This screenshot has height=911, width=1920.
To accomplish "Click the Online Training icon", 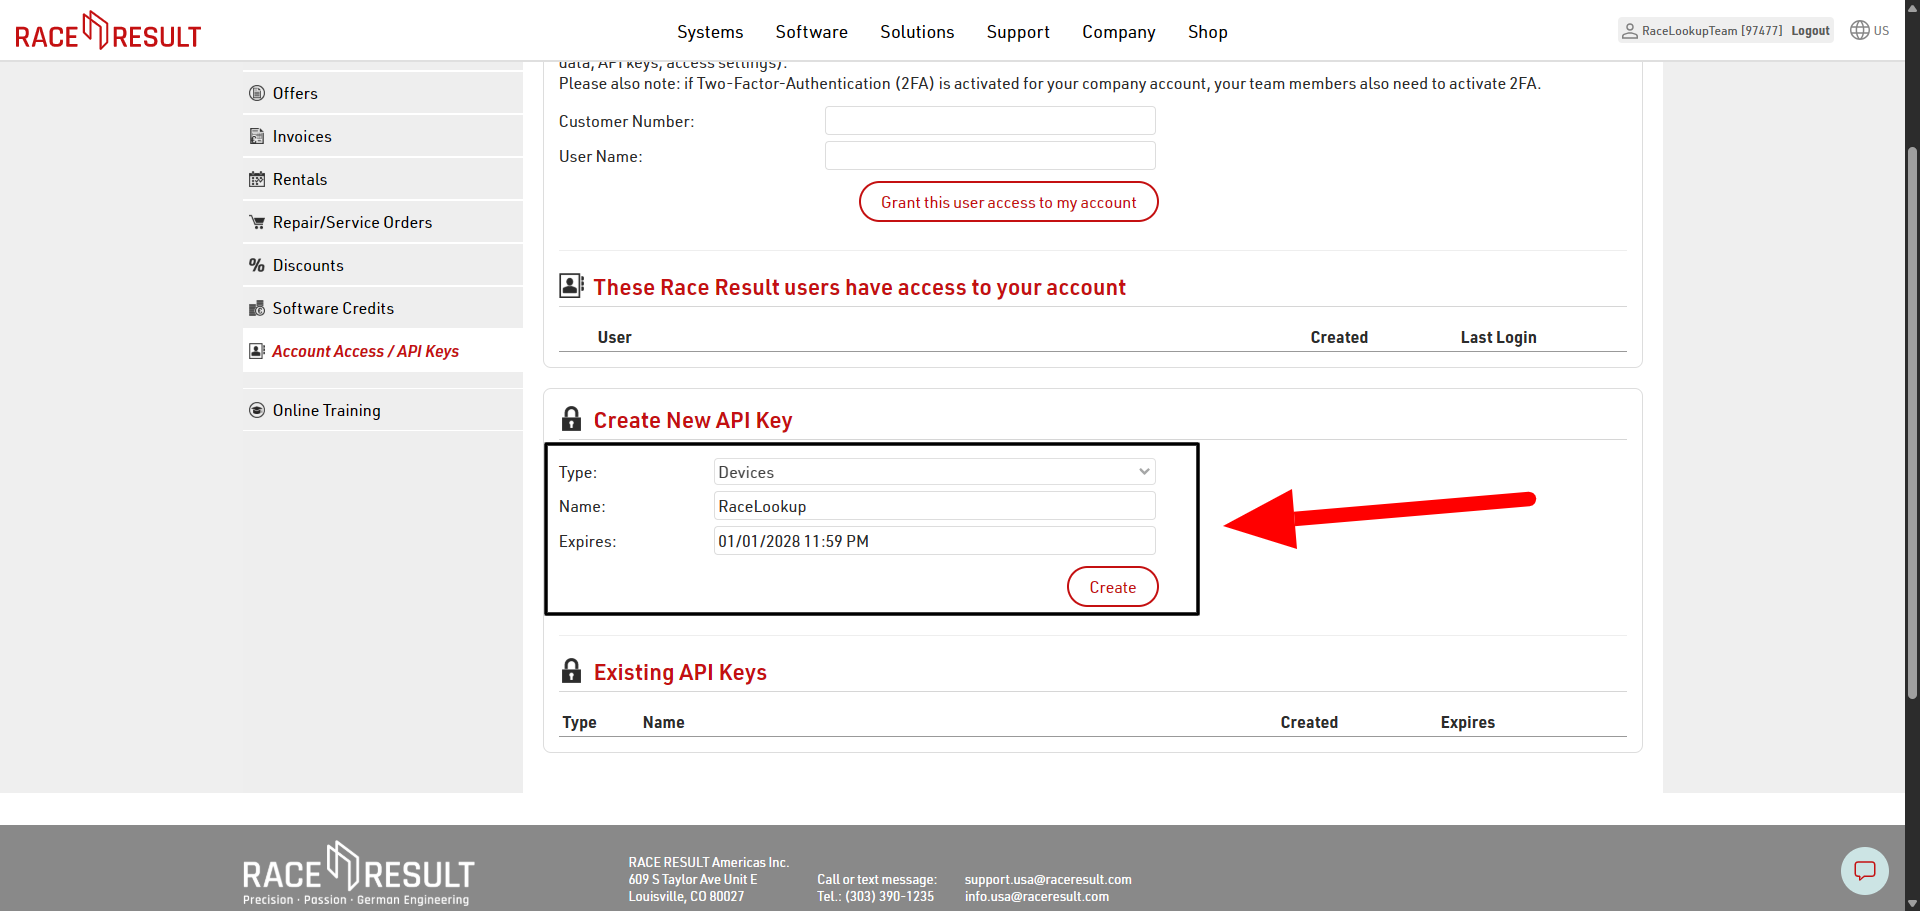I will point(258,410).
